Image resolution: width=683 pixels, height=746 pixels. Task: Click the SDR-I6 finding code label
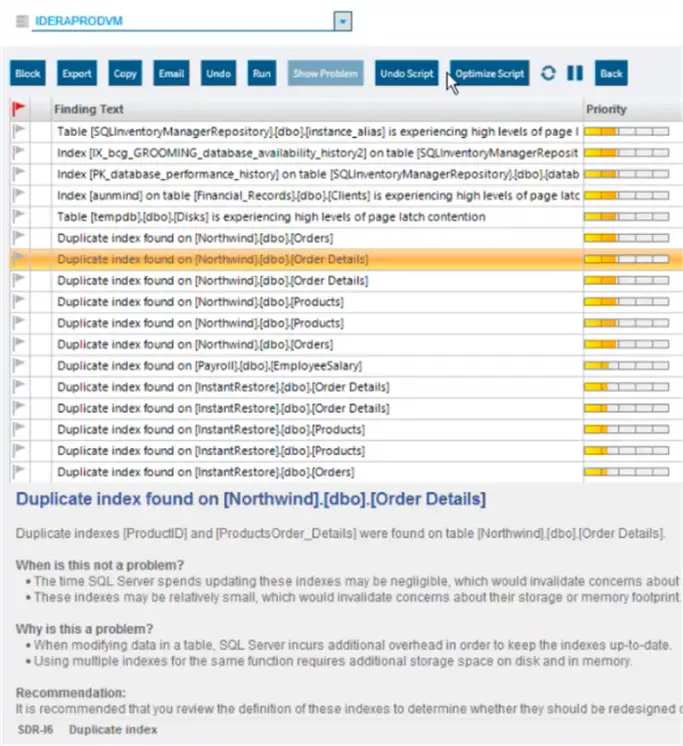[x=35, y=729]
